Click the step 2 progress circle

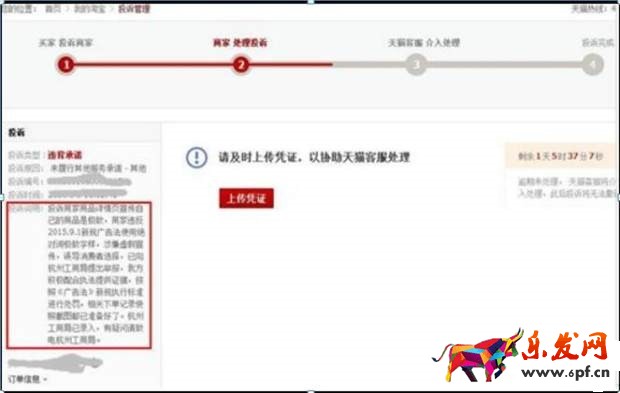240,64
